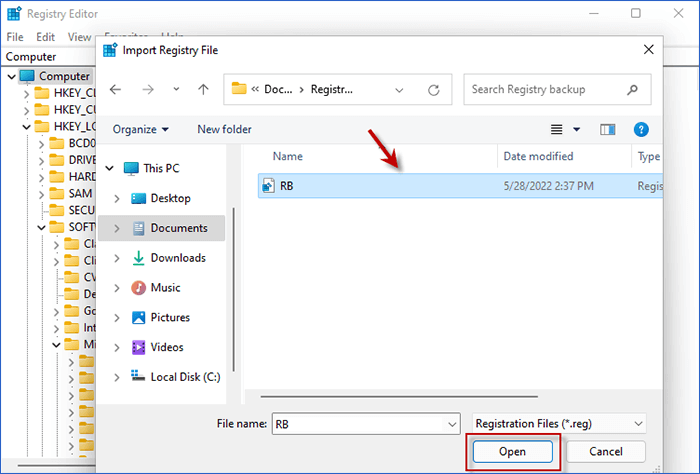The height and width of the screenshot is (474, 700).
Task: Minimize the Registry Editor window
Action: [594, 13]
